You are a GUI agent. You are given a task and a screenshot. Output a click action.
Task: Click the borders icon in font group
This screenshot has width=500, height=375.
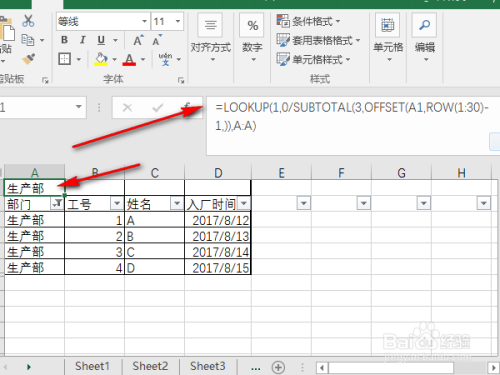click(64, 59)
